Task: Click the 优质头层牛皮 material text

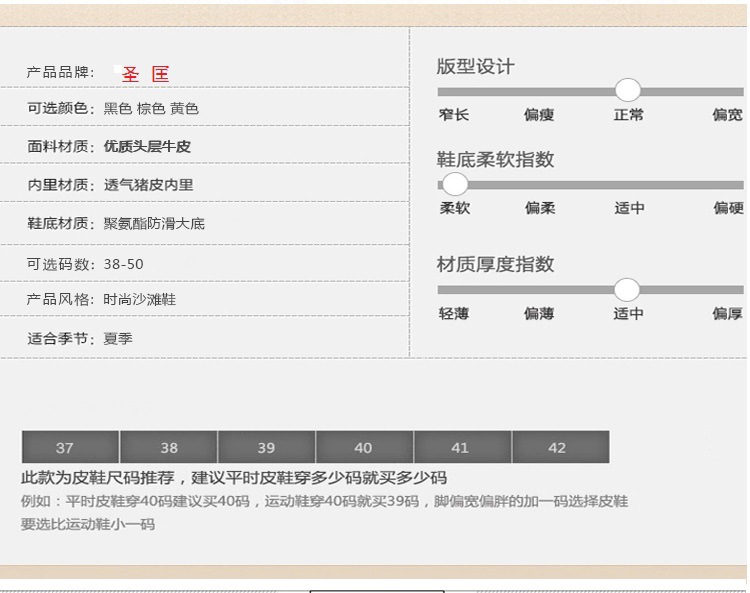Action: pyautogui.click(x=147, y=147)
